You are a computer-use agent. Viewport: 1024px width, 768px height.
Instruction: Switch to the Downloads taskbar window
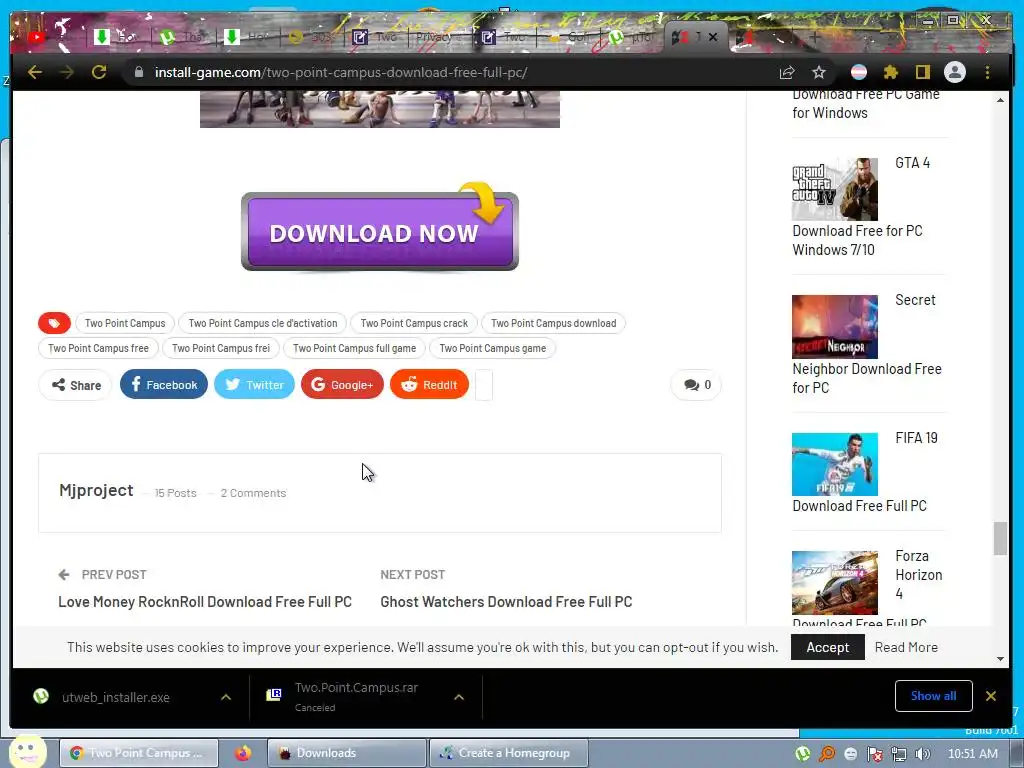pyautogui.click(x=346, y=753)
